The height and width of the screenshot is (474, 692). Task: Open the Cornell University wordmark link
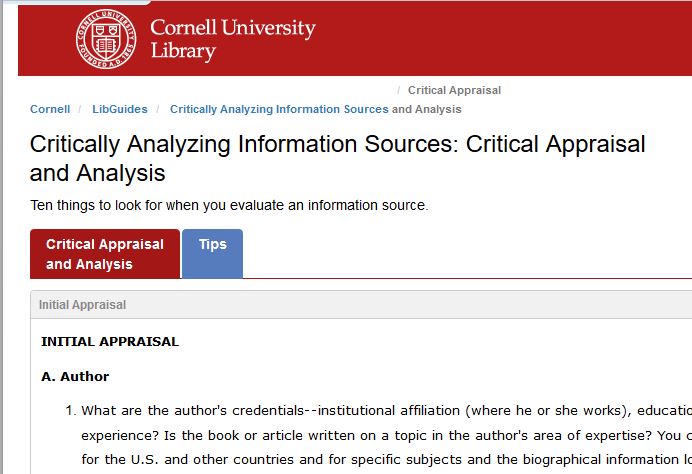click(x=233, y=27)
